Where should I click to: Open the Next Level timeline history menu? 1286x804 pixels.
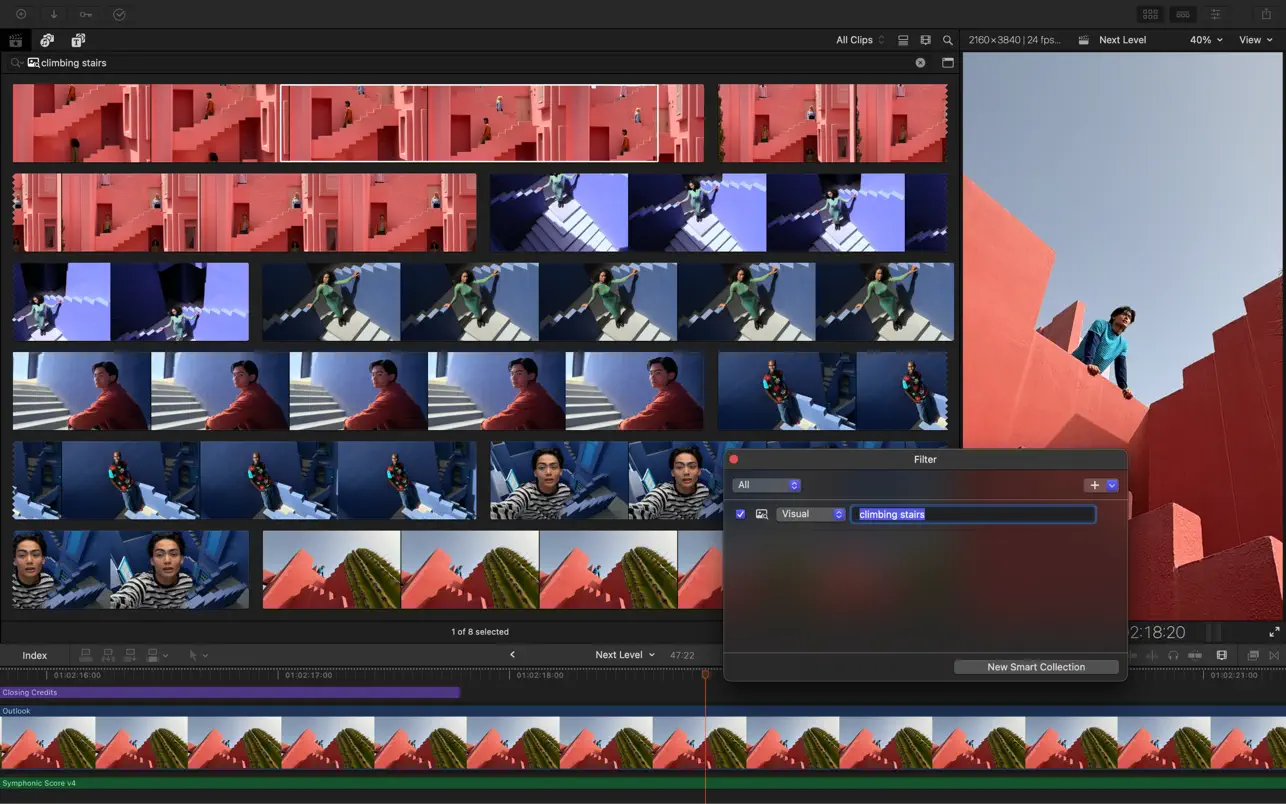pyautogui.click(x=624, y=654)
